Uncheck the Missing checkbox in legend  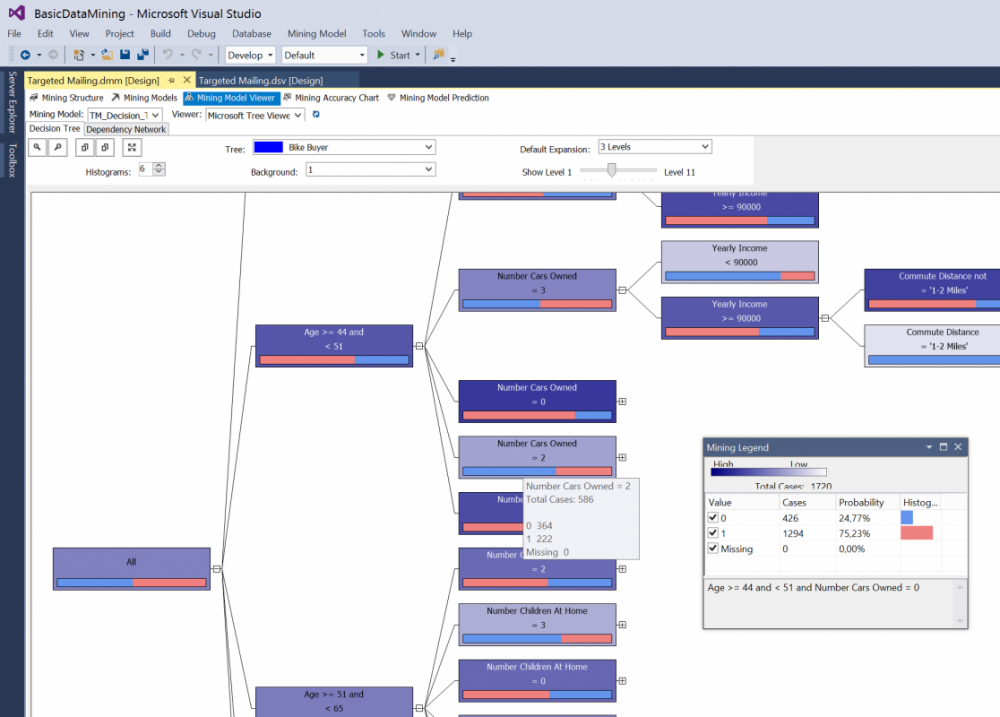(713, 549)
